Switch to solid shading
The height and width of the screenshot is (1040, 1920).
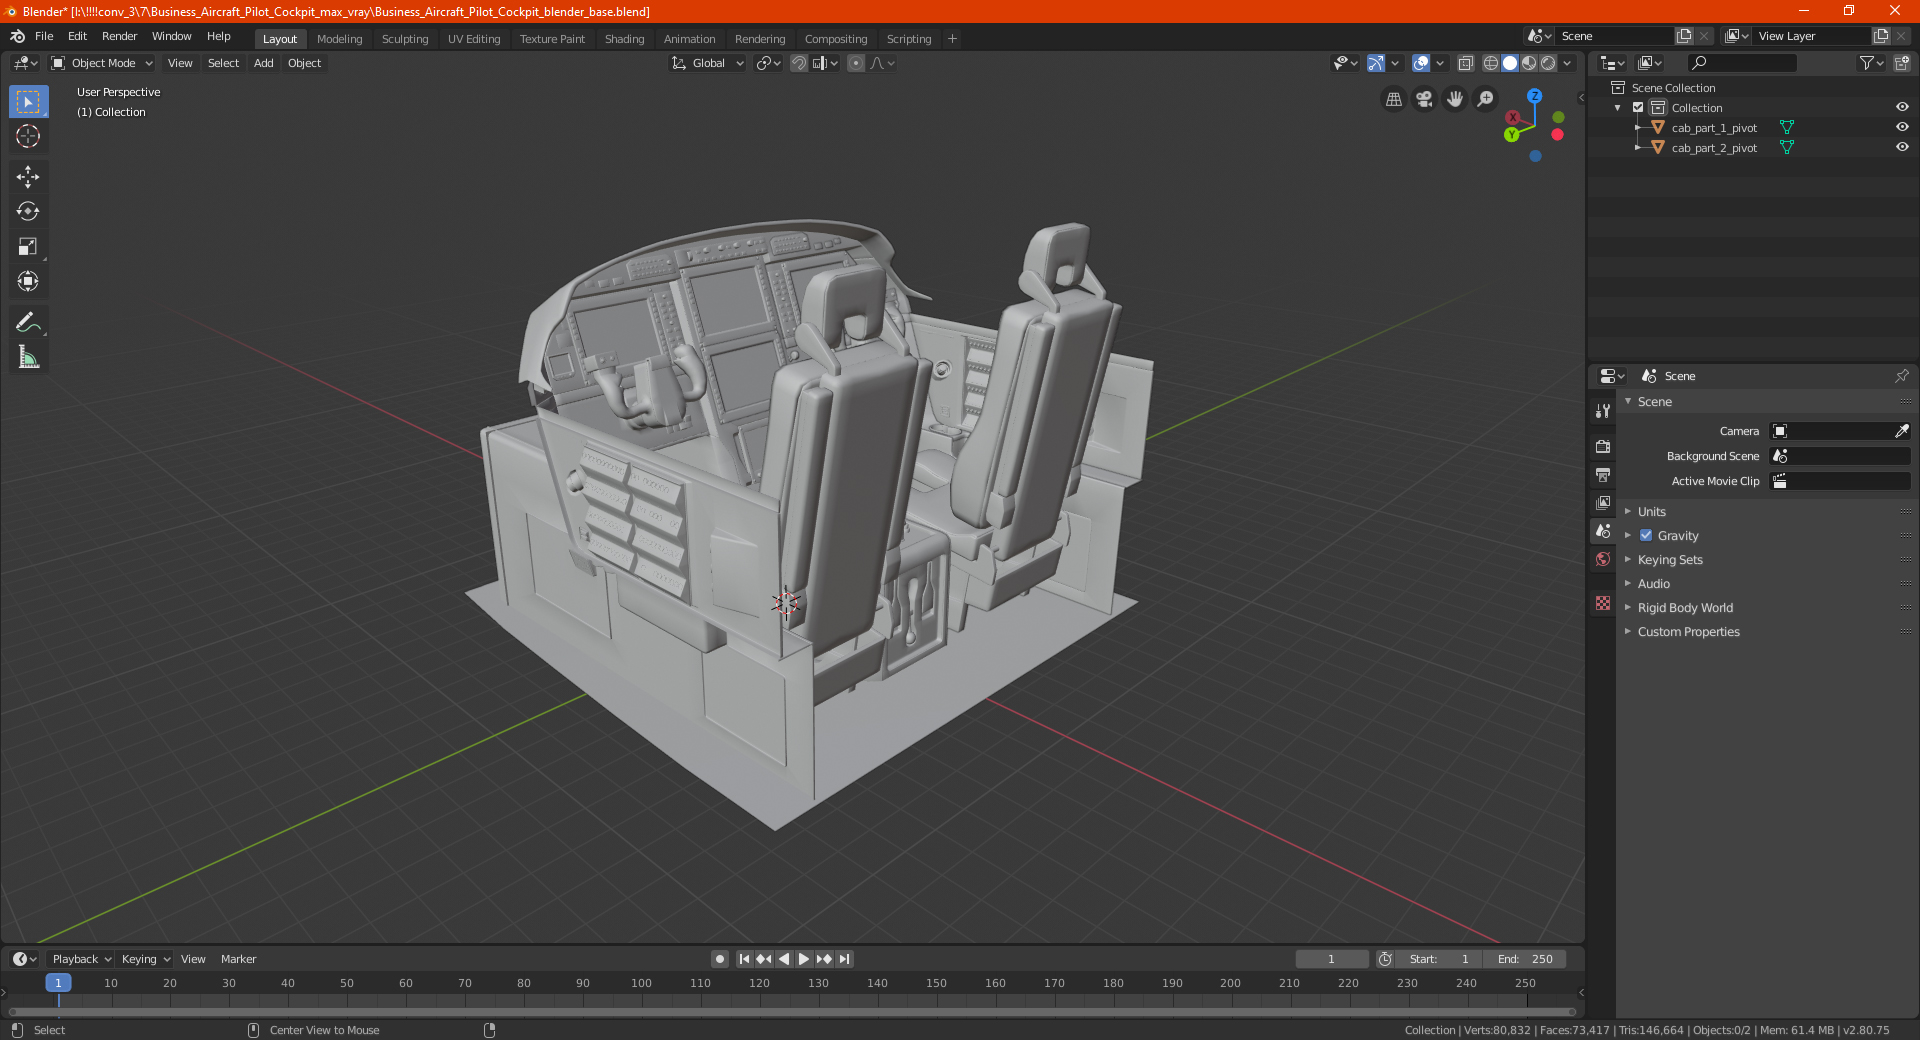(1510, 63)
